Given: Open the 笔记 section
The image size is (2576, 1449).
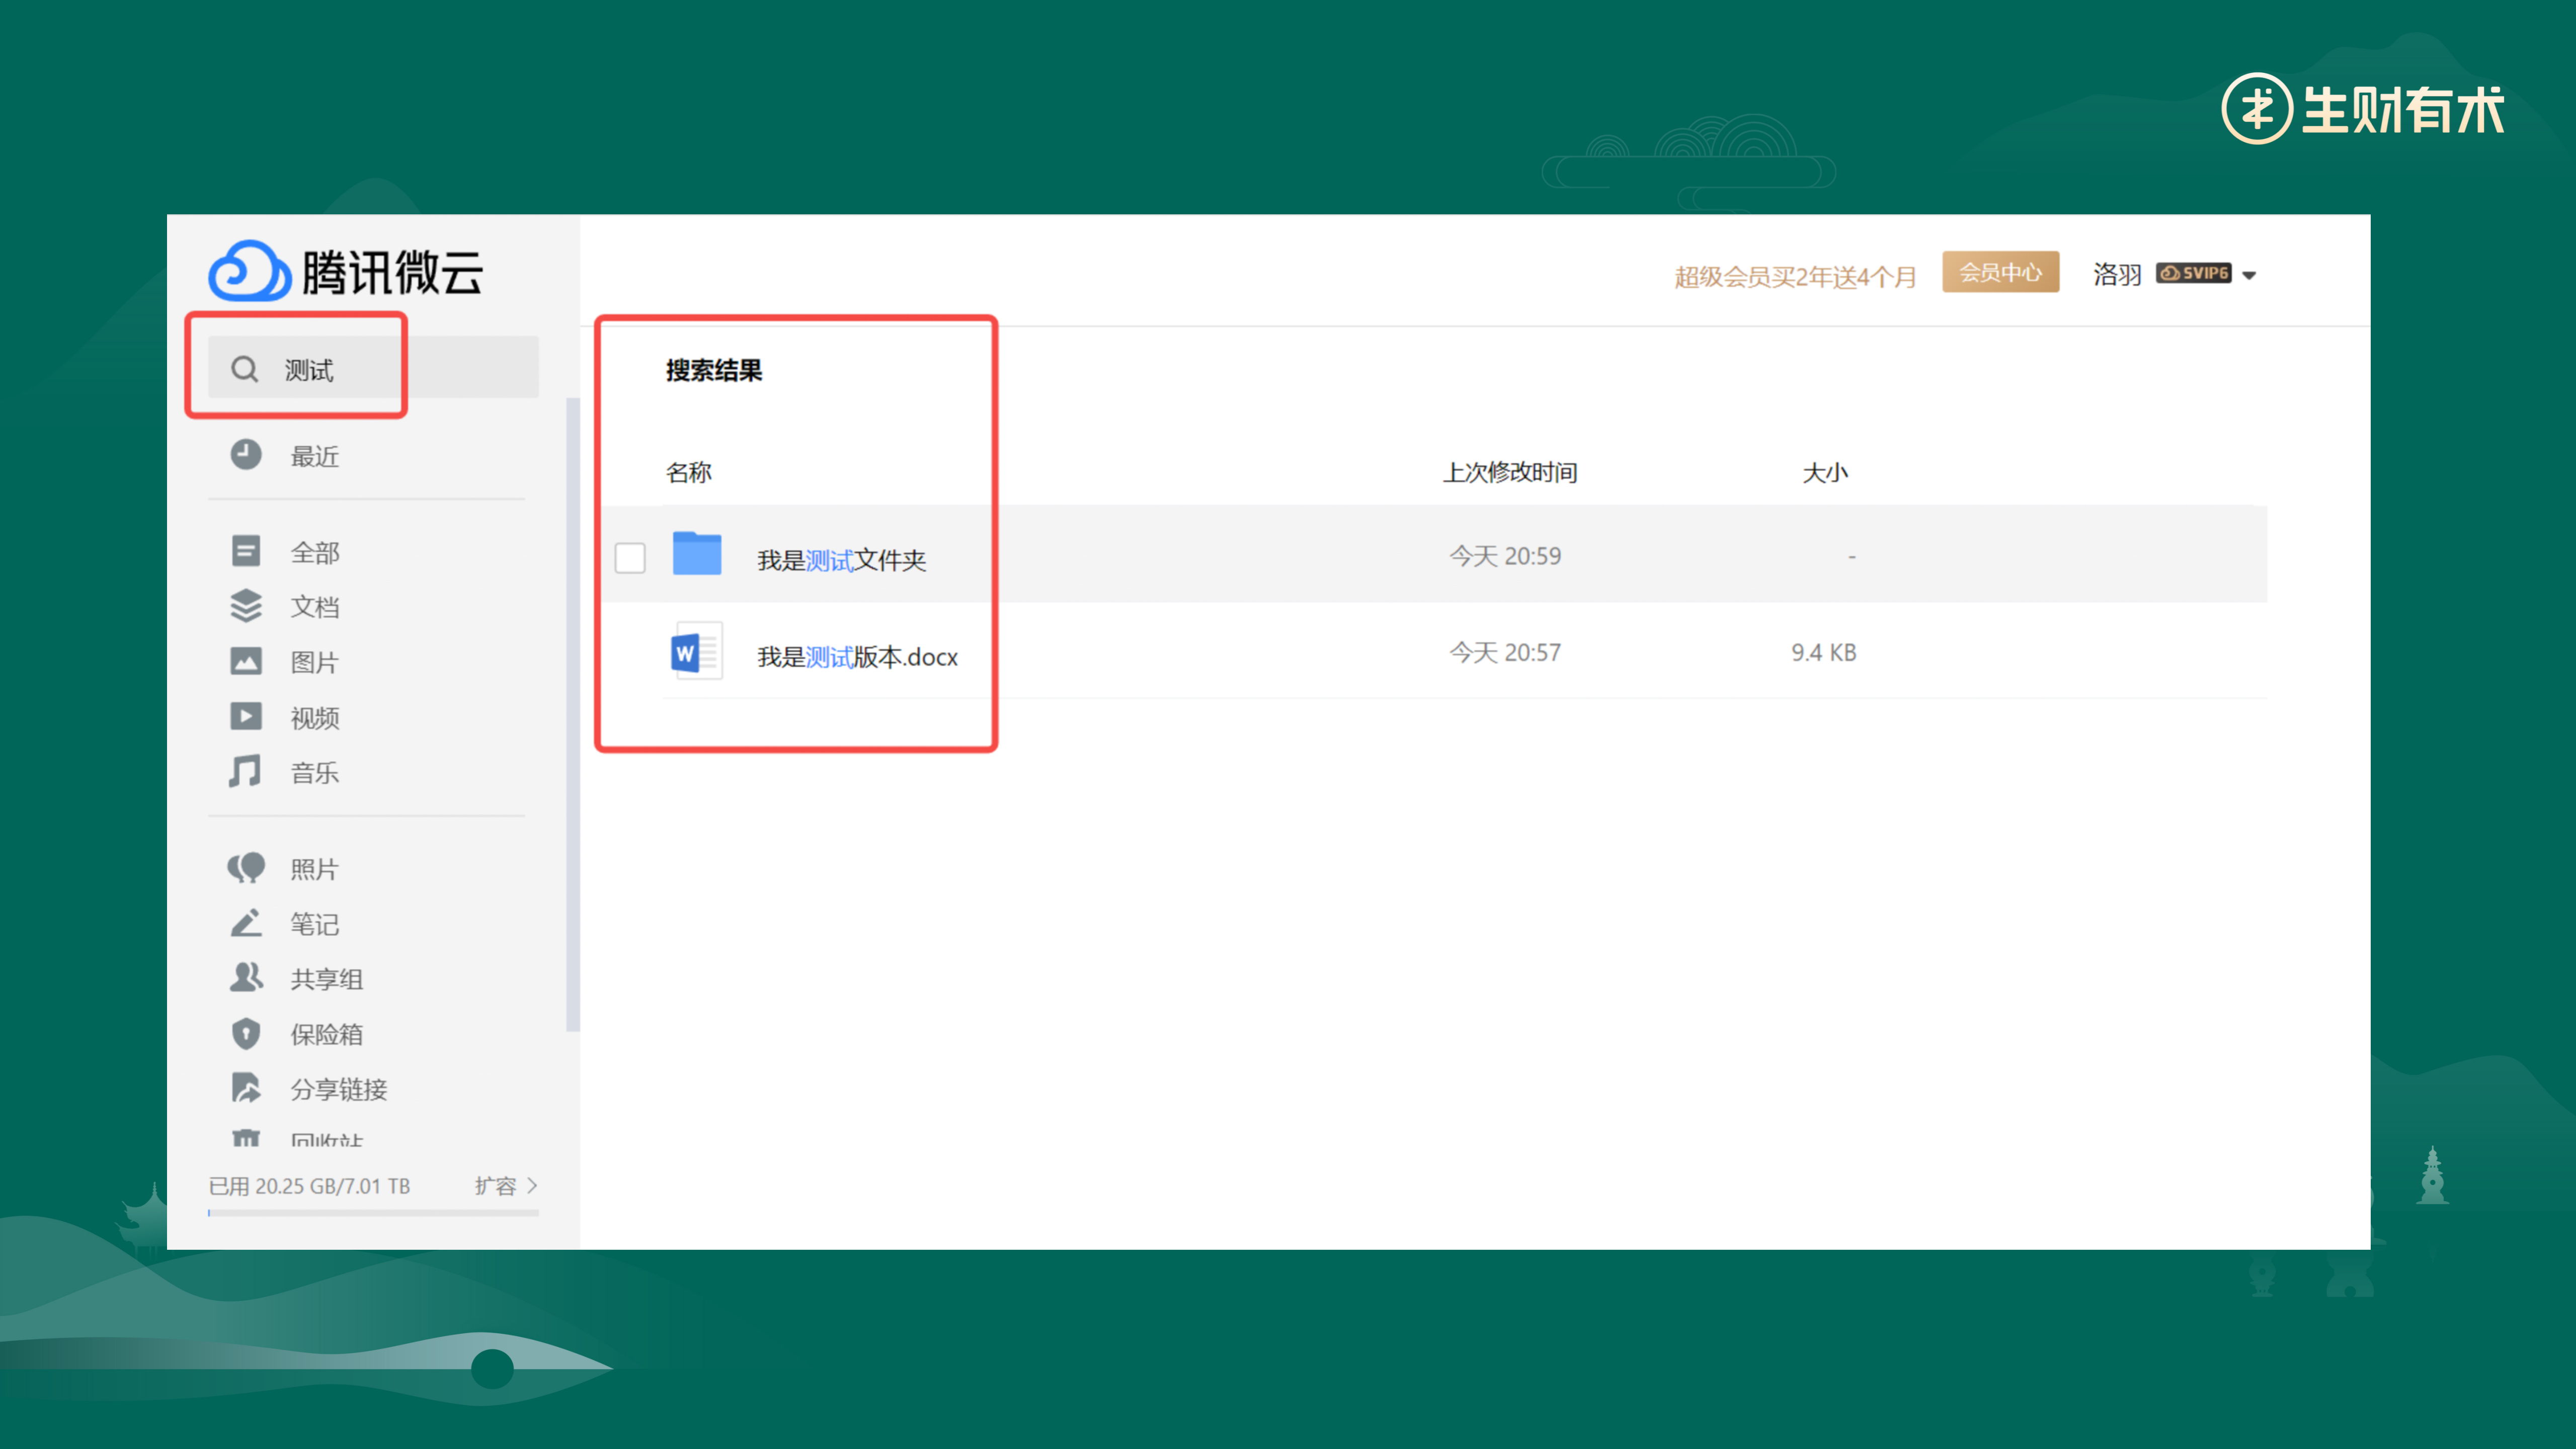Looking at the screenshot, I should (x=314, y=924).
